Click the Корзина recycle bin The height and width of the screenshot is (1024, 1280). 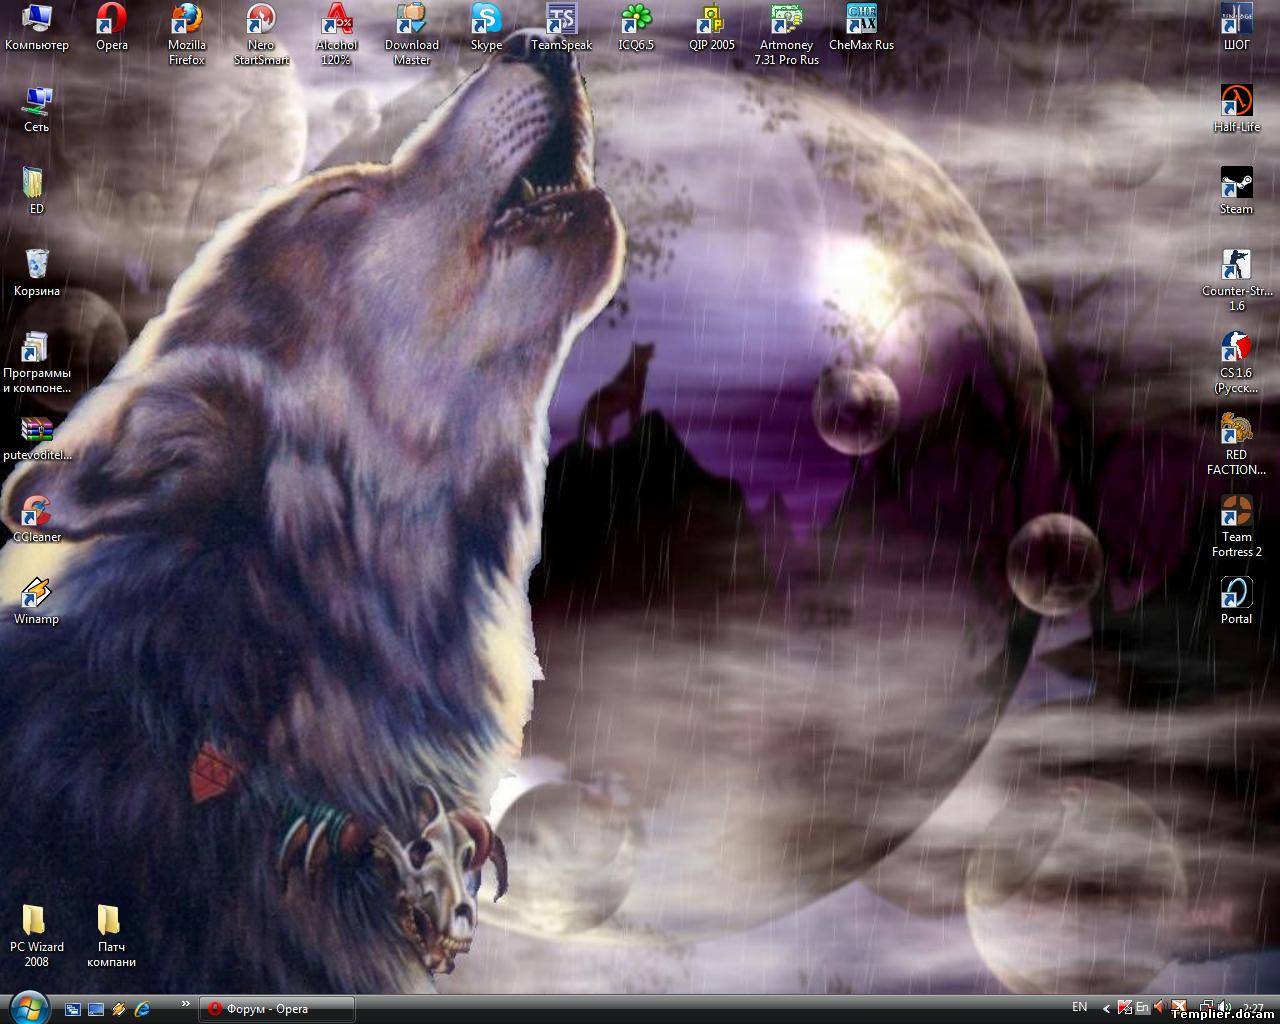(x=37, y=273)
